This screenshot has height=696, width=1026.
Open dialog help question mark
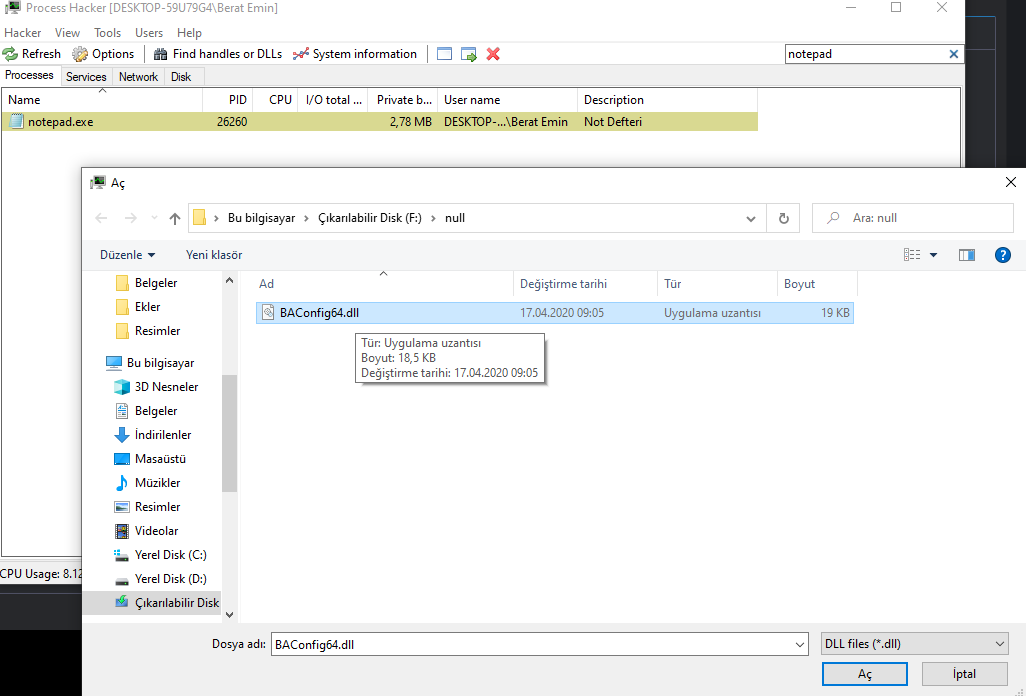click(1002, 255)
